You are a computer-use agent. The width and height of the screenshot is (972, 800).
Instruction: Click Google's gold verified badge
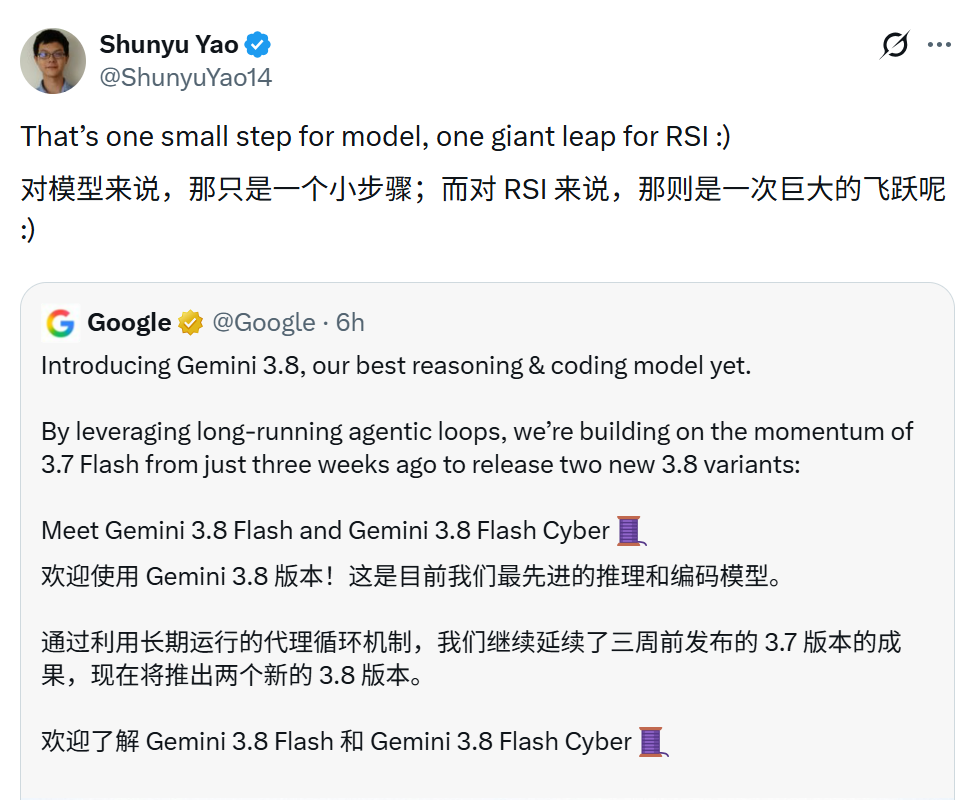click(x=190, y=323)
